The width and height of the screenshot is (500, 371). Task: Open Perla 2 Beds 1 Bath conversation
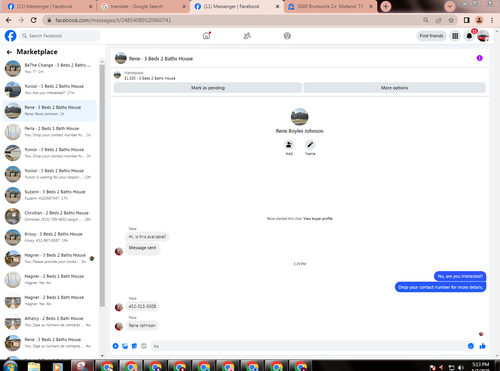click(x=49, y=132)
